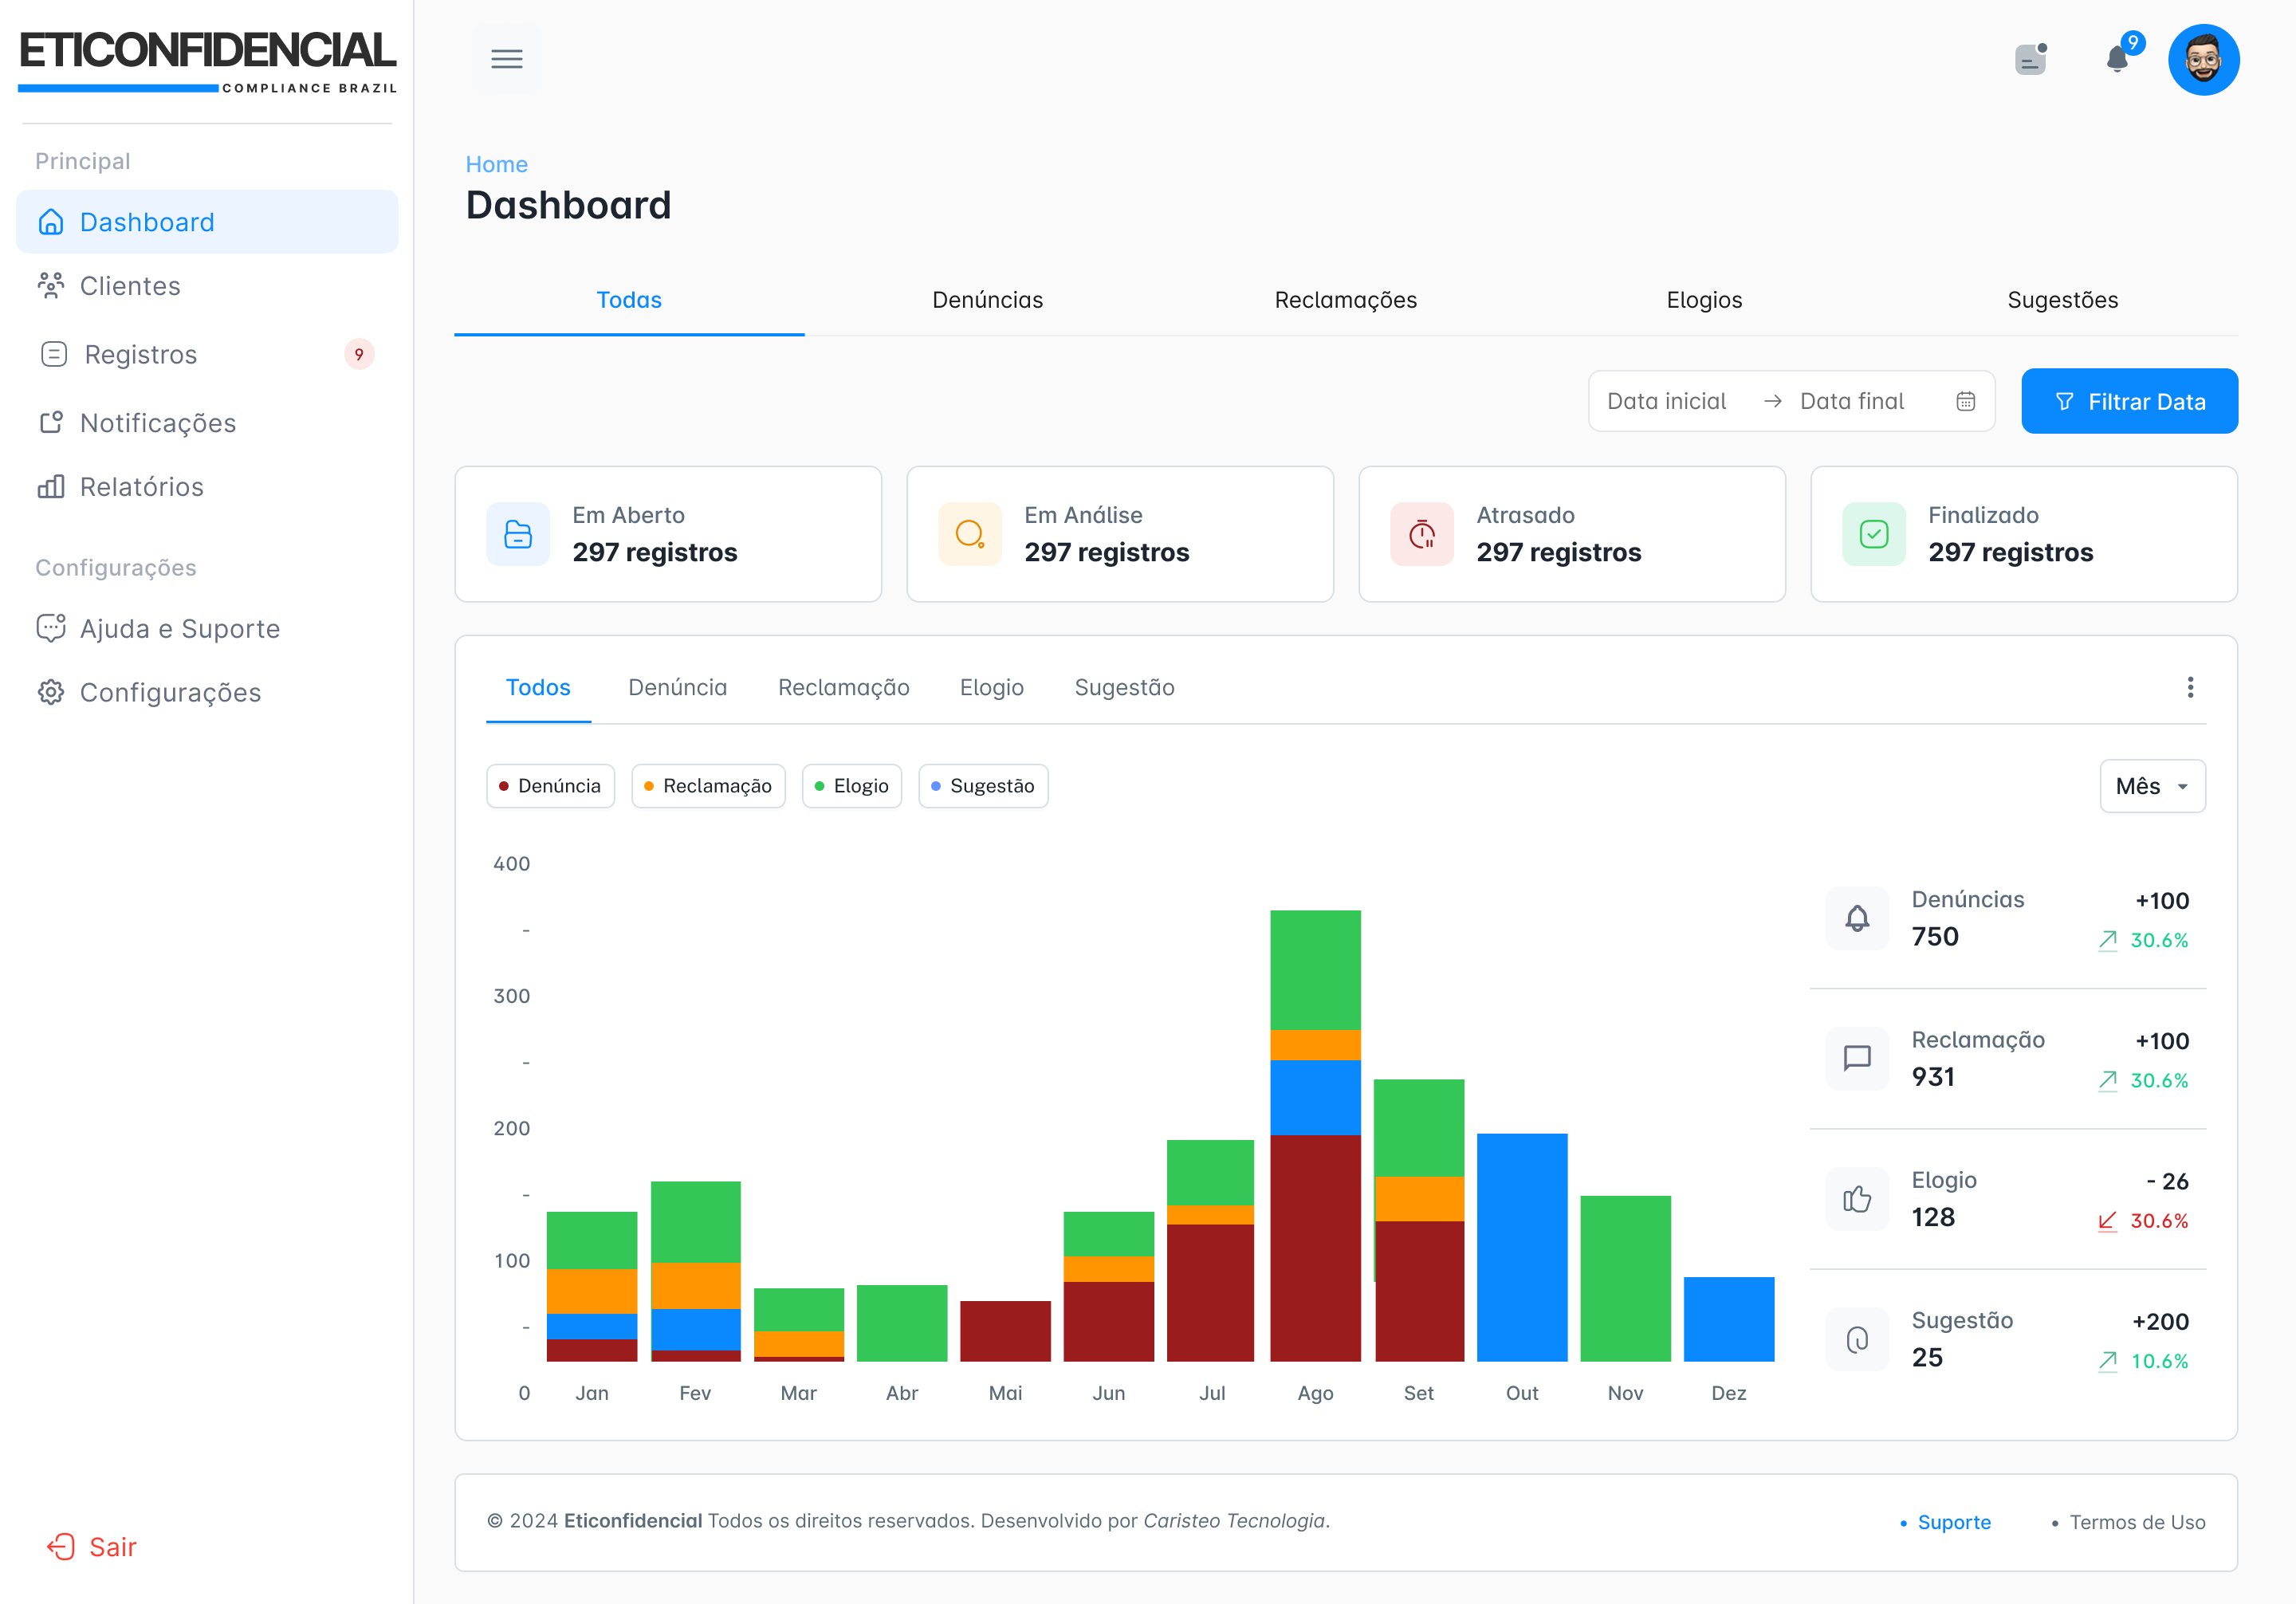Open the Suporte footer link

[1954, 1522]
